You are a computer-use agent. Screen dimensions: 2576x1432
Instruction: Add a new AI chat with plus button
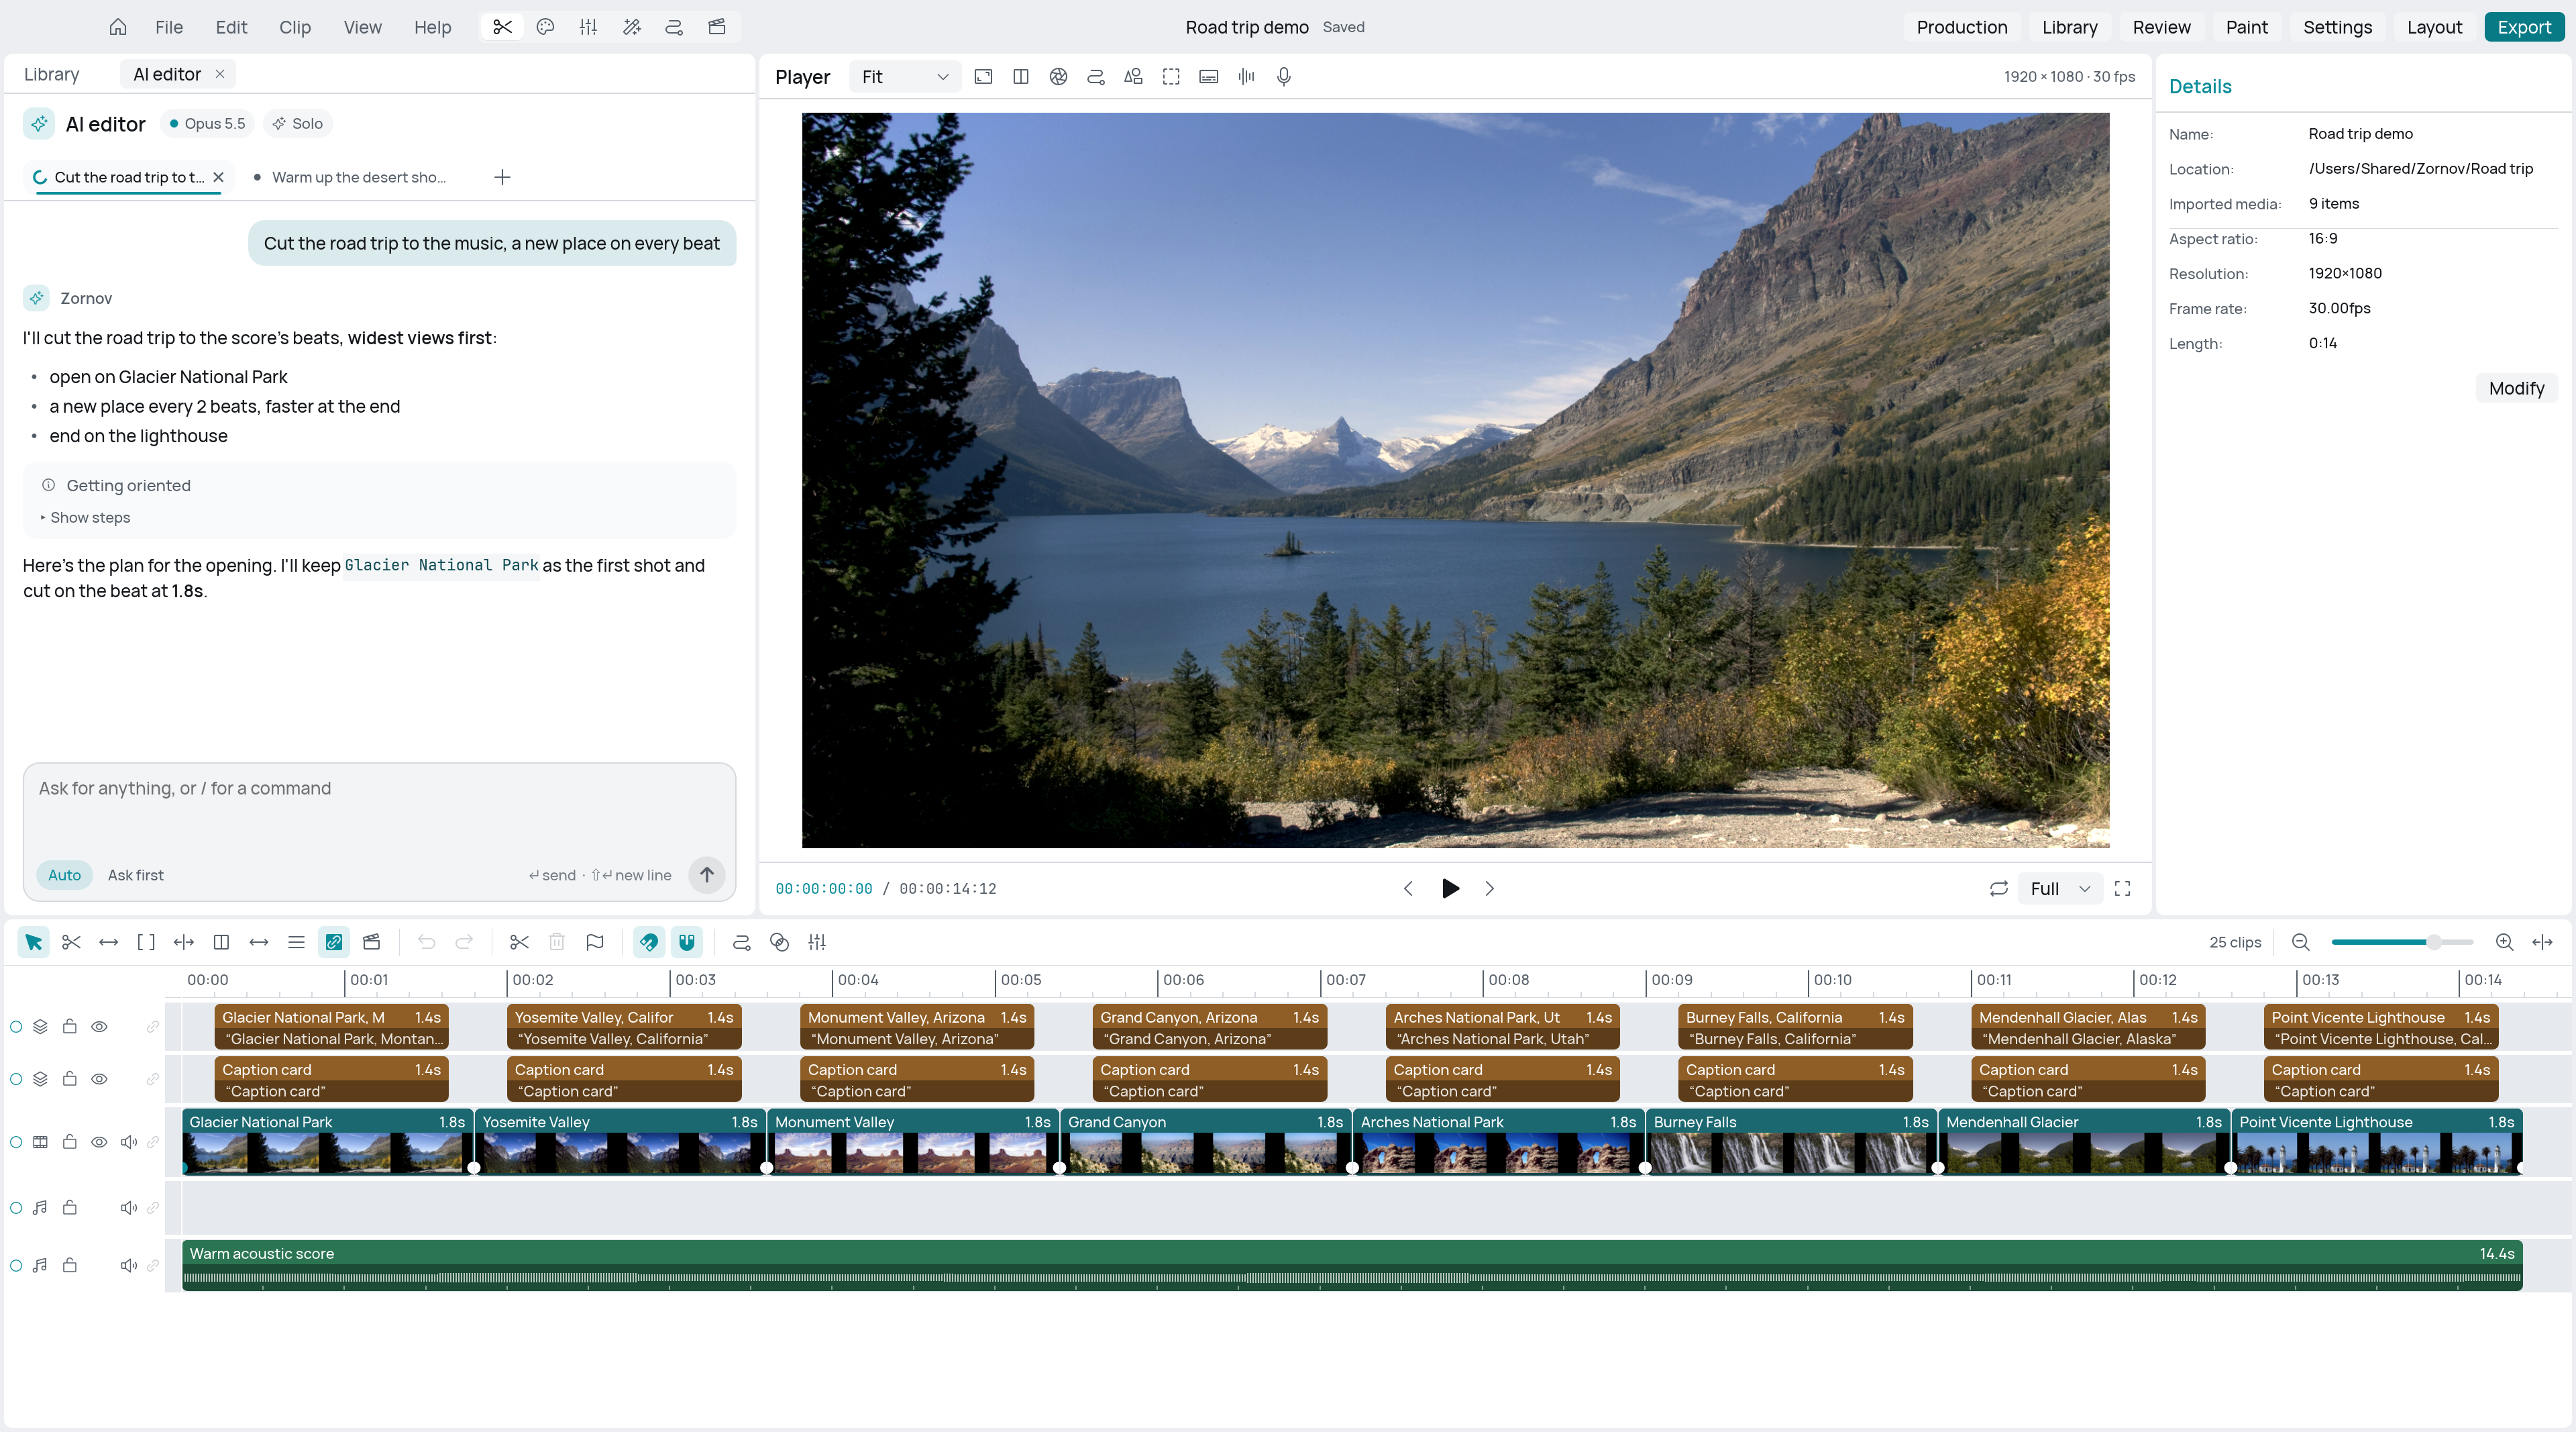[x=502, y=177]
